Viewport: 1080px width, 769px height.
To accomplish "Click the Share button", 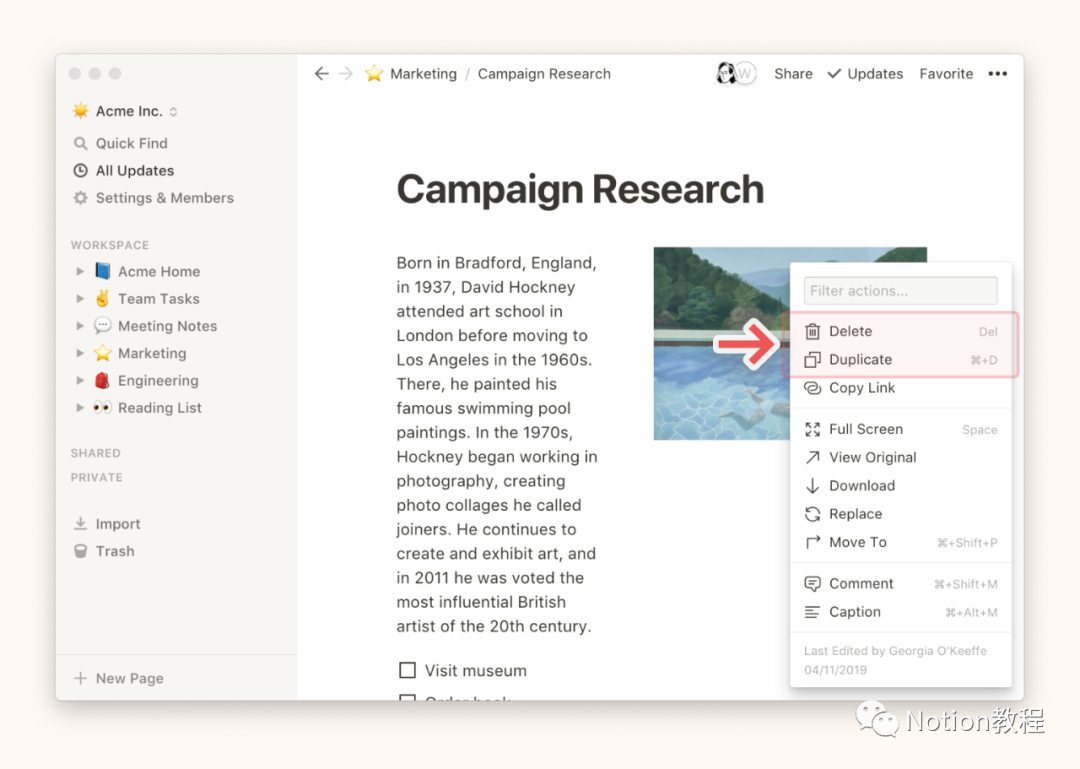I will click(793, 74).
